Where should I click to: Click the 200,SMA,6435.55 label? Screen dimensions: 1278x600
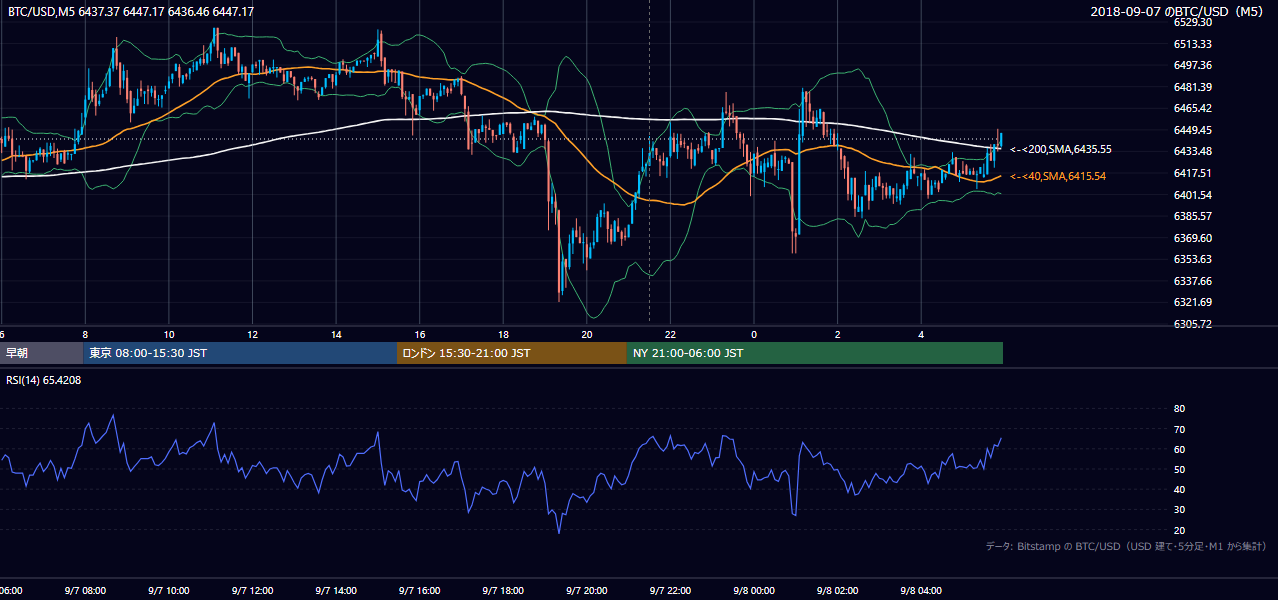coord(1061,149)
